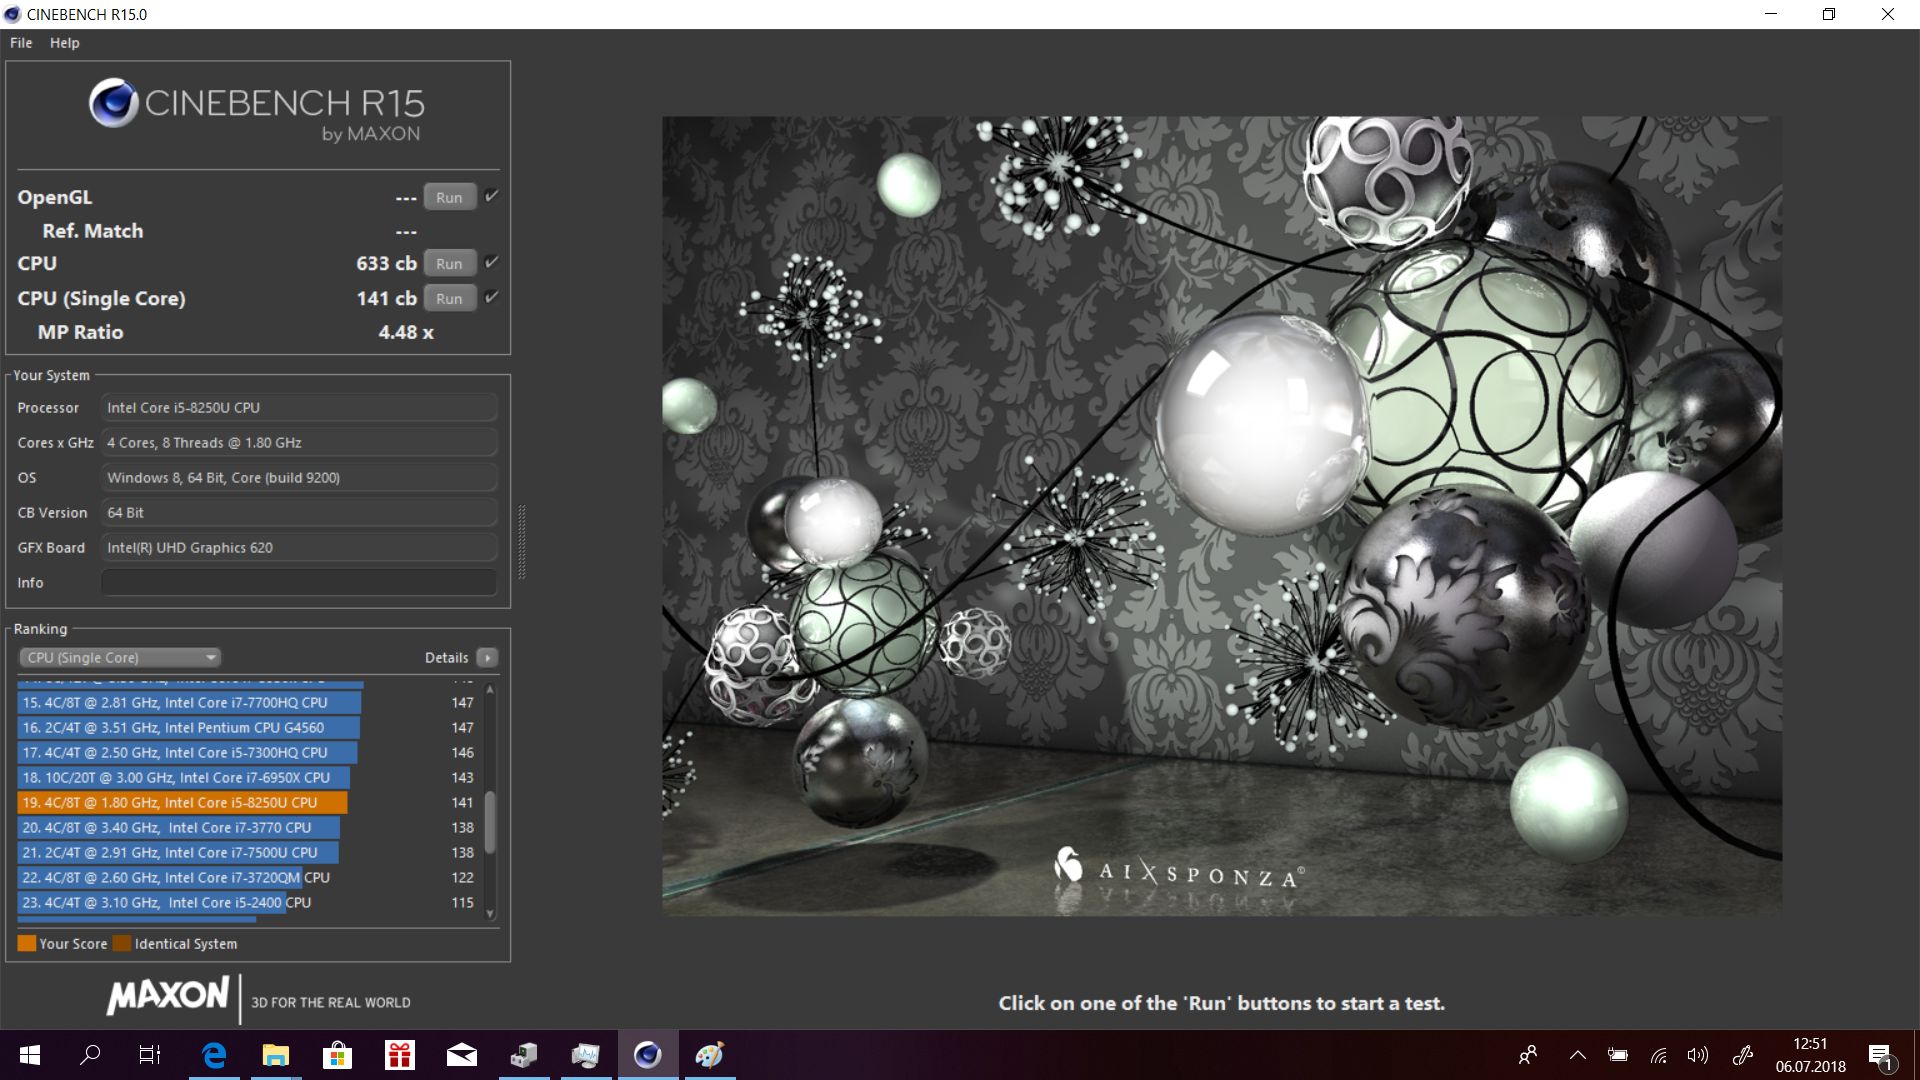Click the Info text field
This screenshot has width=1920, height=1080.
pos(299,582)
